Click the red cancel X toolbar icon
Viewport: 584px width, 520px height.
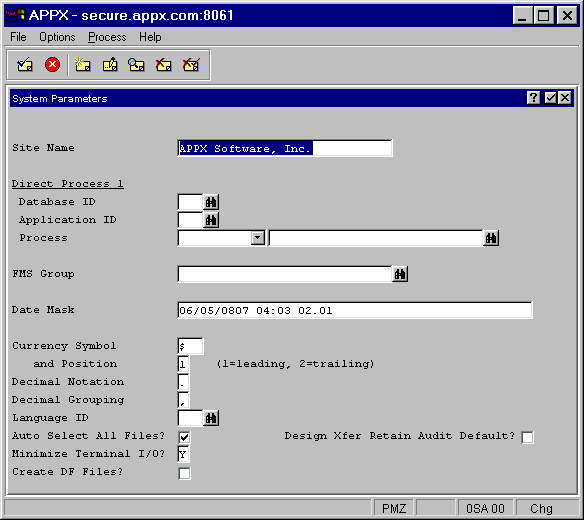coord(53,65)
